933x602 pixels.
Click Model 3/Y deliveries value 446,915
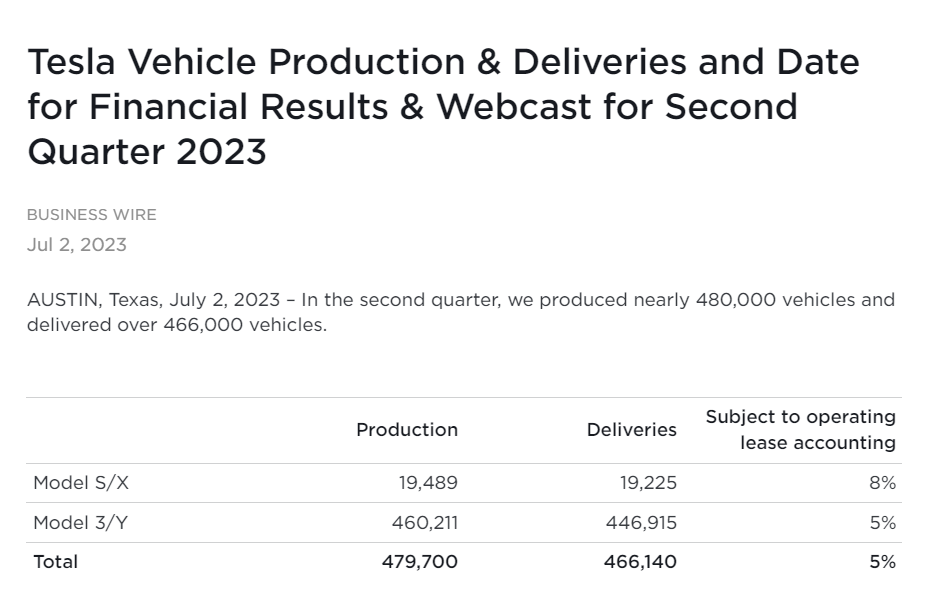(641, 523)
